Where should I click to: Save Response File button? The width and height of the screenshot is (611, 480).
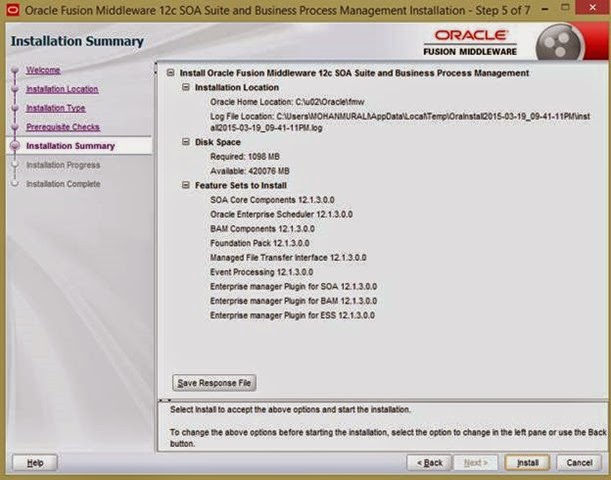pyautogui.click(x=214, y=383)
